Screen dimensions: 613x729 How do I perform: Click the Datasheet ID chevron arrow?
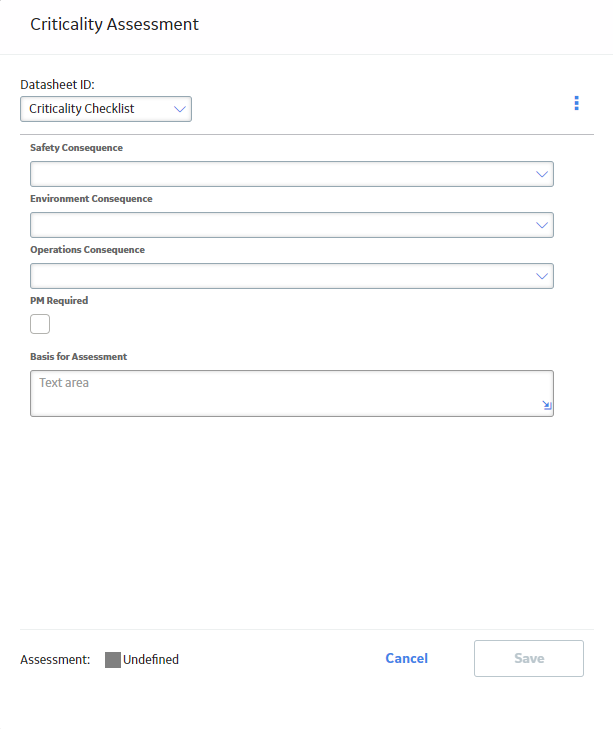(180, 109)
